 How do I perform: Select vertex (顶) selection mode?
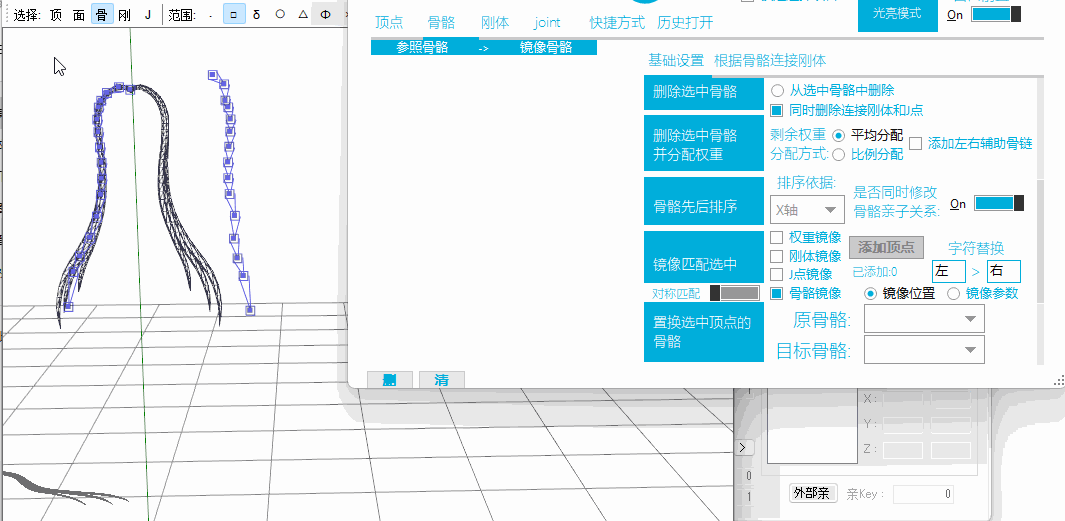(56, 15)
